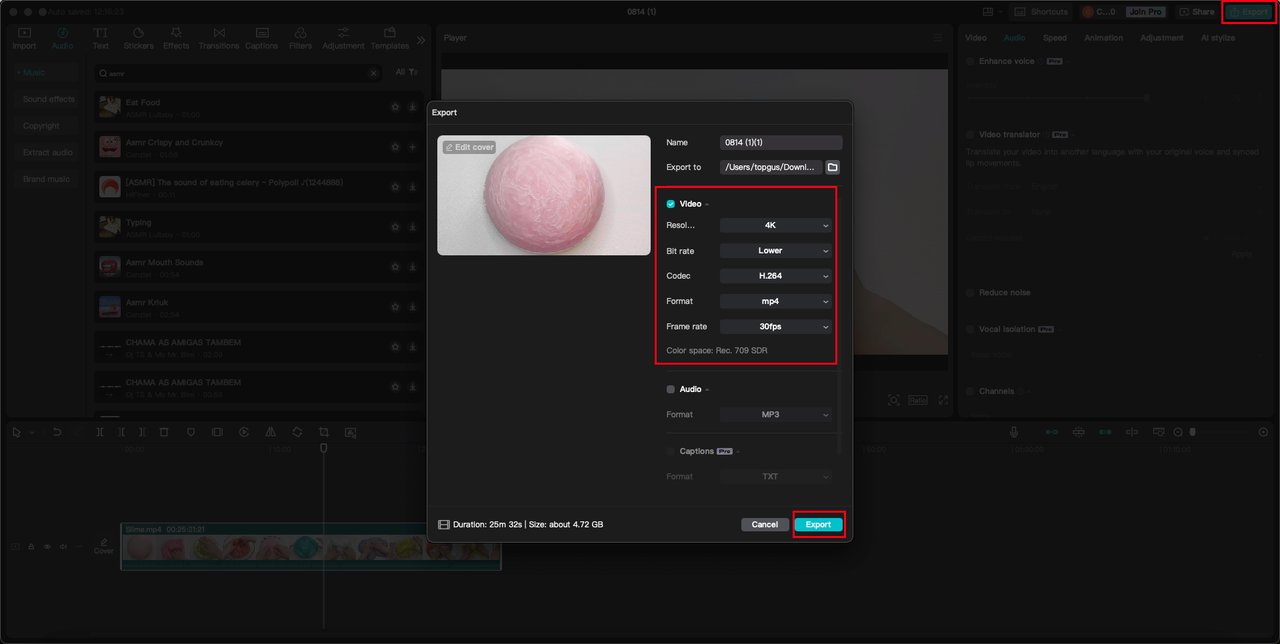The image size is (1280, 644).
Task: Click the top-right Export button in toolbar
Action: (1248, 12)
